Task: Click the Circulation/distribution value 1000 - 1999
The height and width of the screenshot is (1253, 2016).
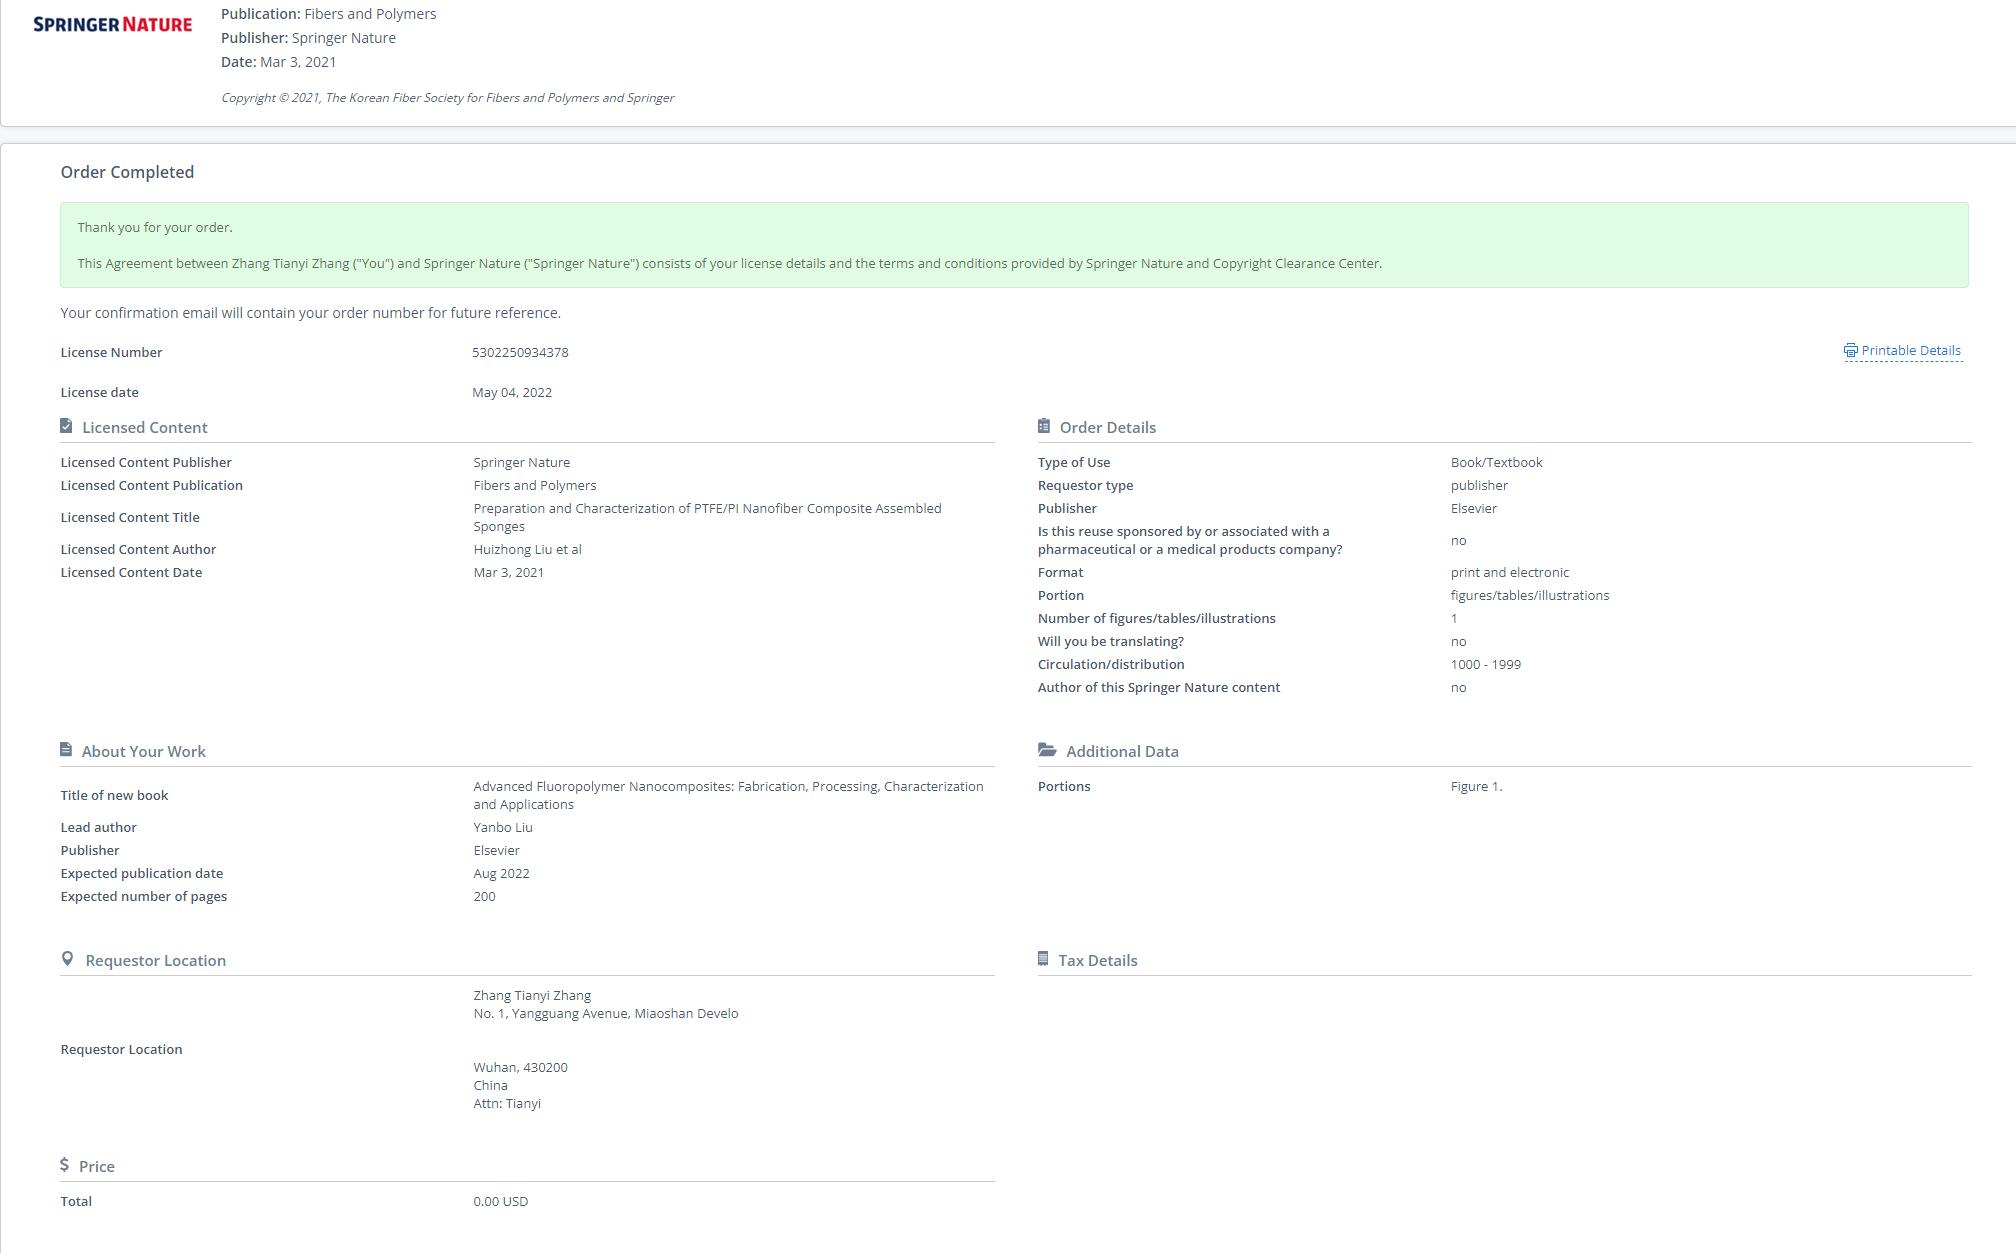Action: tap(1485, 664)
